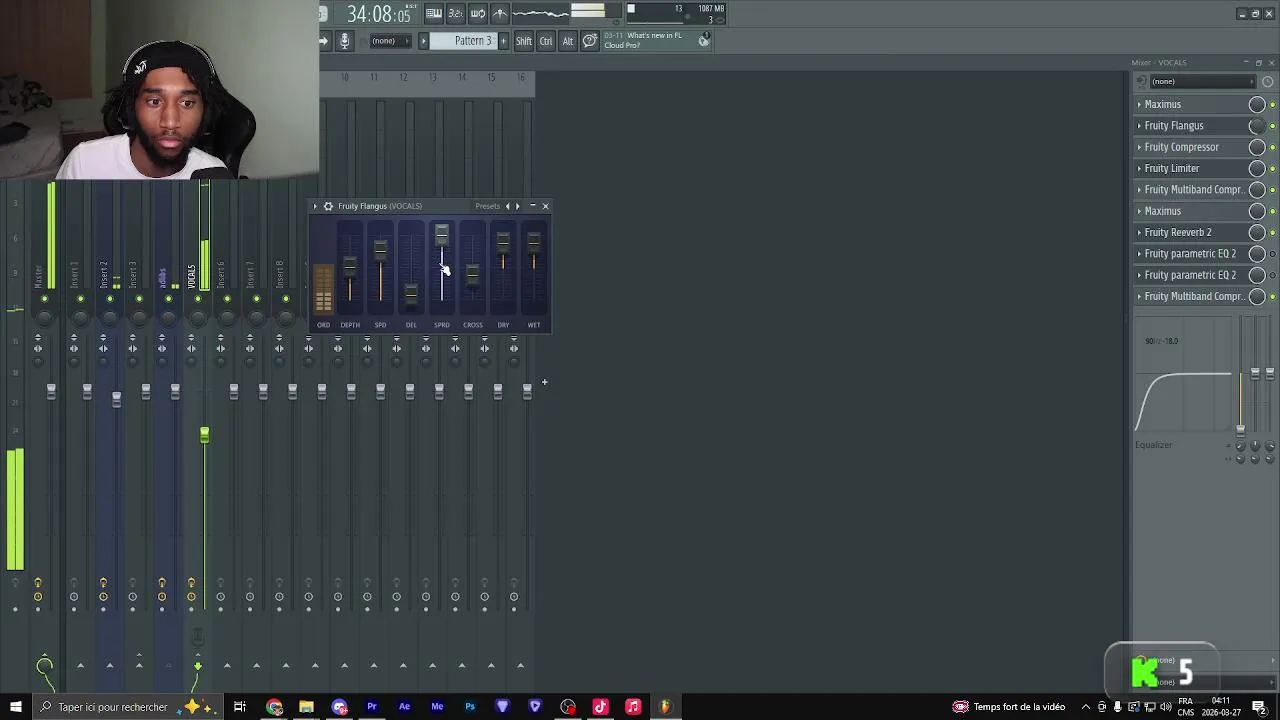Open the Fruity Multiband Compr. last slot
This screenshot has height=720, width=1280.
[1194, 297]
